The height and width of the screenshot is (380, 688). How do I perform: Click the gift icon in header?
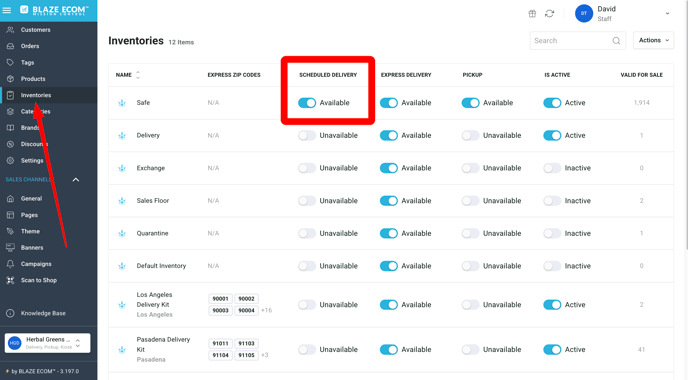coord(532,14)
